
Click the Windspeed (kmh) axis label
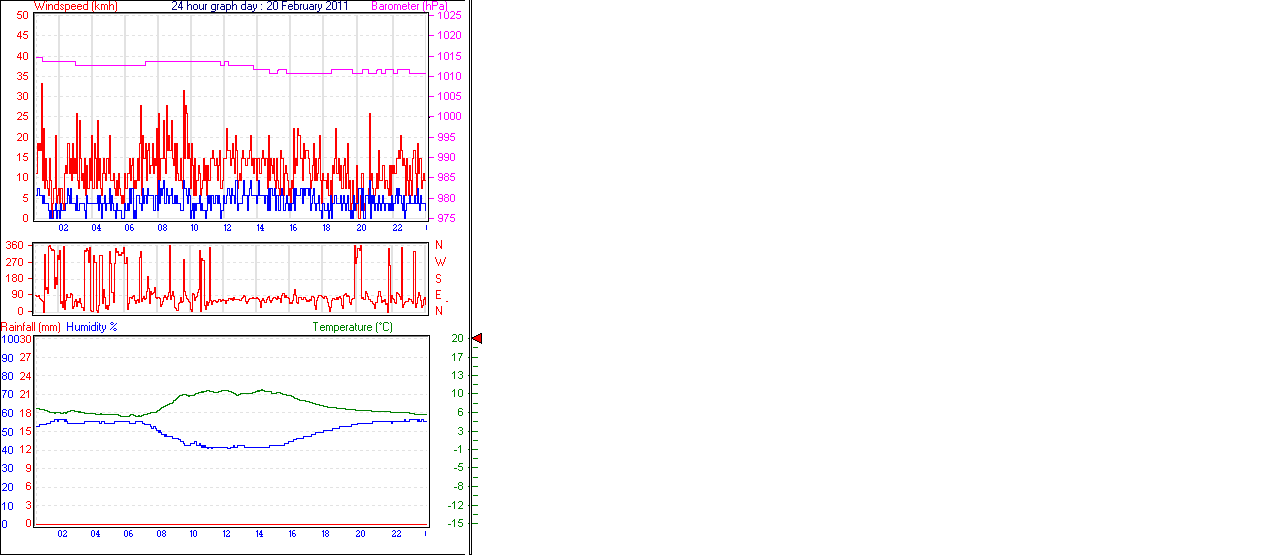click(x=75, y=6)
